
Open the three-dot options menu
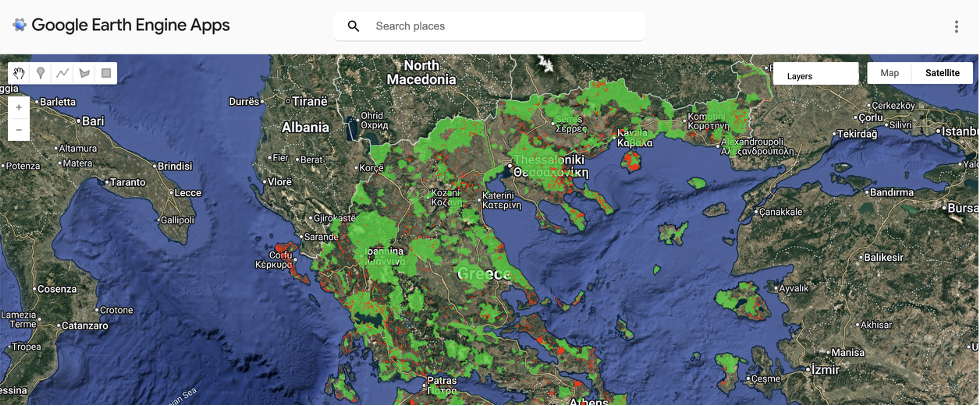[x=957, y=27]
